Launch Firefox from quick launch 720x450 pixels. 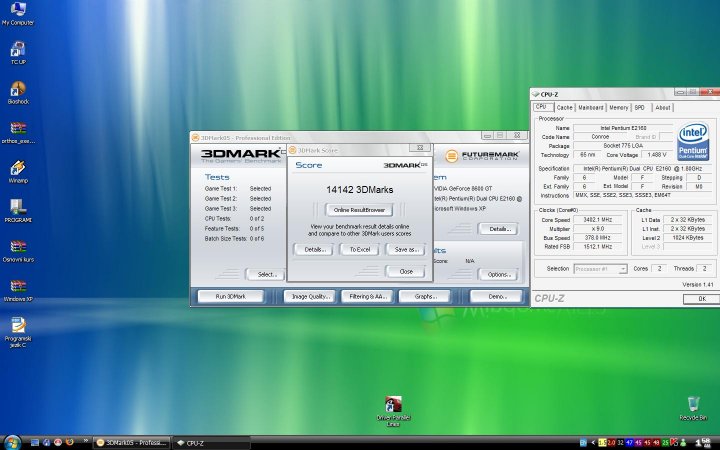click(x=70, y=442)
